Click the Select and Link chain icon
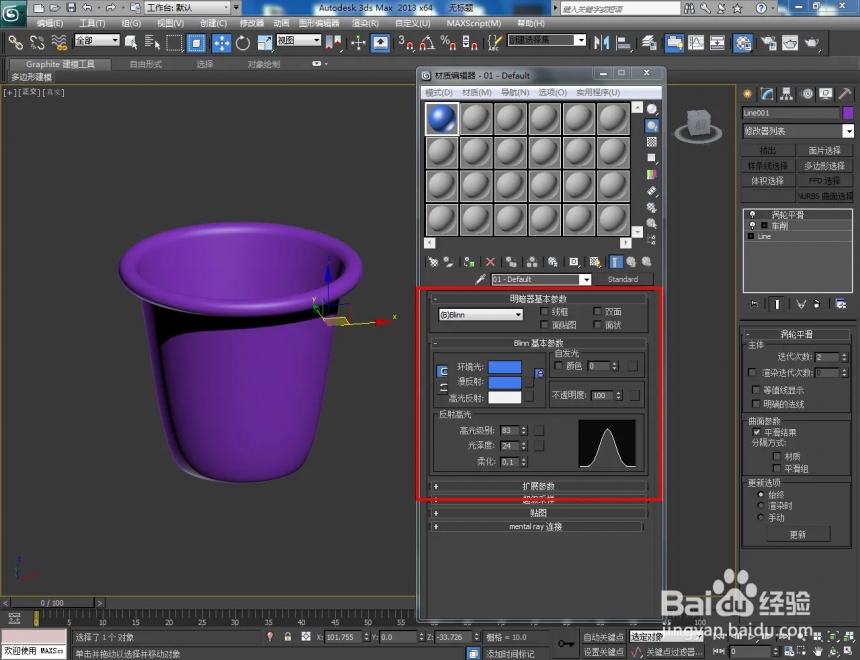Image resolution: width=860 pixels, height=660 pixels. 15,42
